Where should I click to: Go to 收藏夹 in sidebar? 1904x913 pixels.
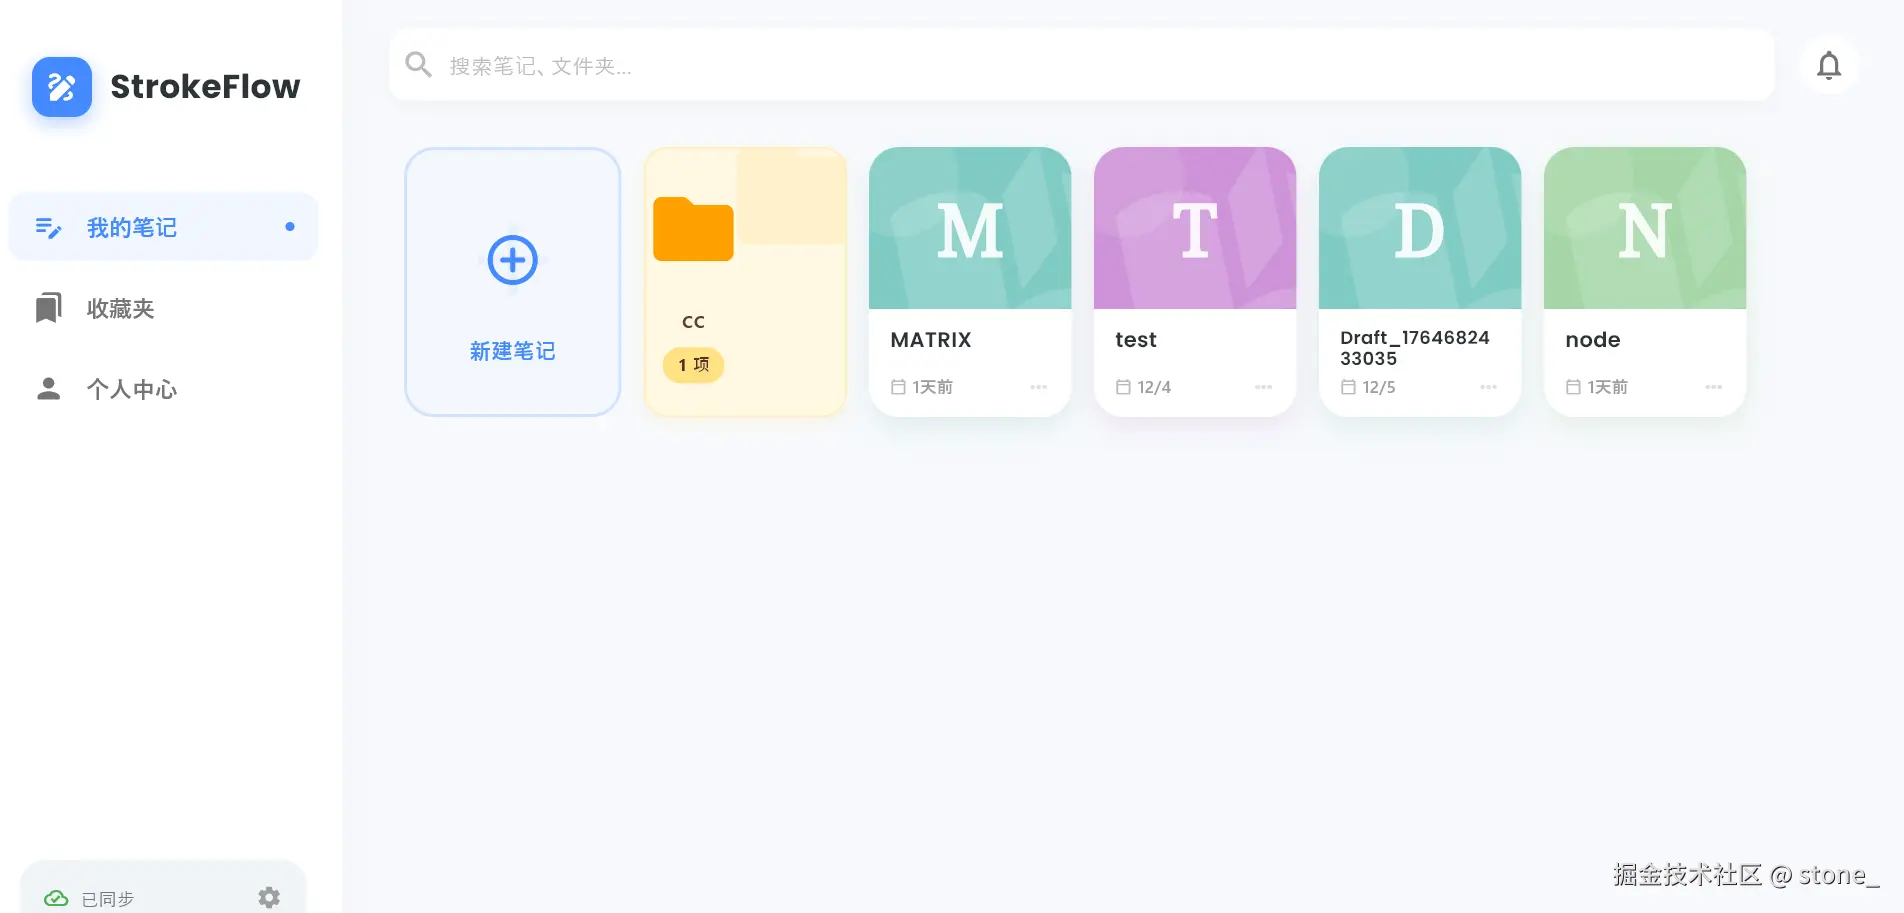[163, 308]
